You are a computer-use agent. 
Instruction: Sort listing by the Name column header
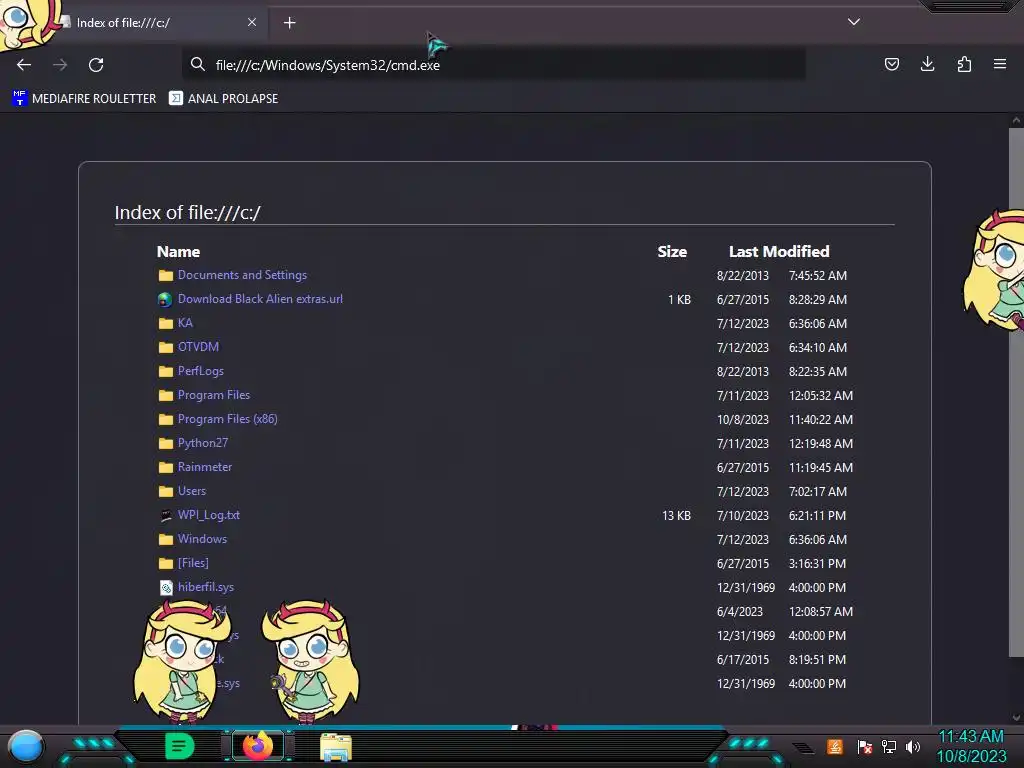pyautogui.click(x=178, y=252)
